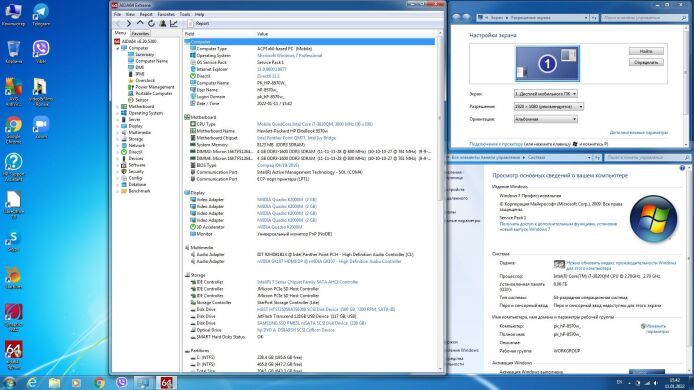This screenshot has width=694, height=390.
Task: Click the CPU Type value link
Action: 315,124
